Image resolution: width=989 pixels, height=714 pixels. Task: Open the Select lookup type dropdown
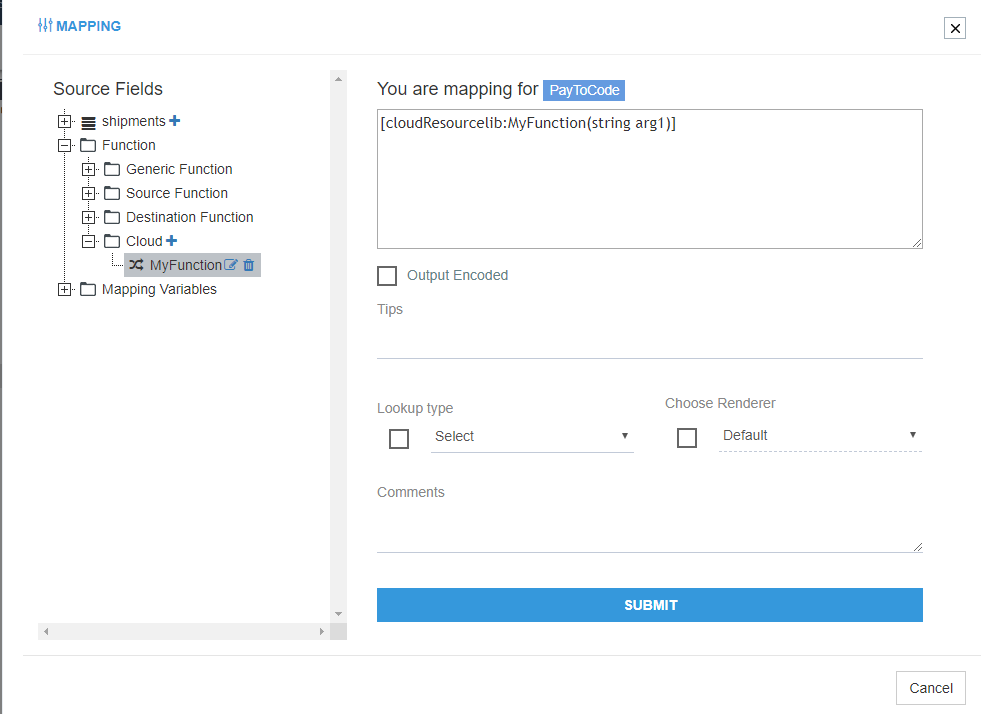point(533,436)
